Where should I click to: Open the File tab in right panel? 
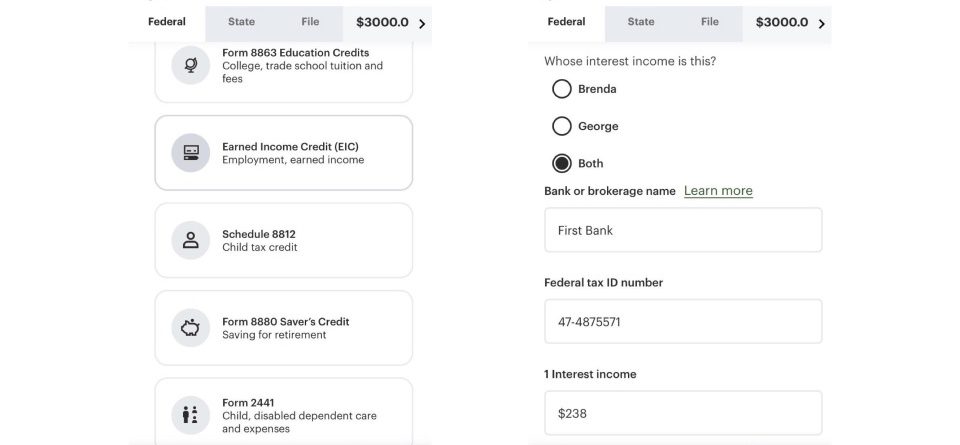pos(710,22)
